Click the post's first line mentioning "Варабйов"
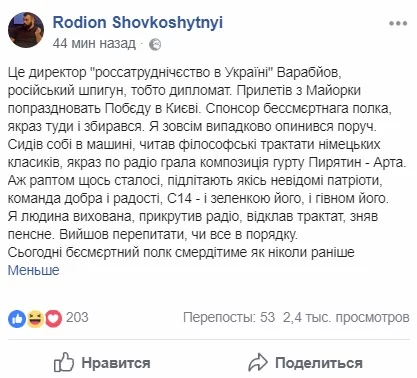417x378 pixels. point(174,72)
